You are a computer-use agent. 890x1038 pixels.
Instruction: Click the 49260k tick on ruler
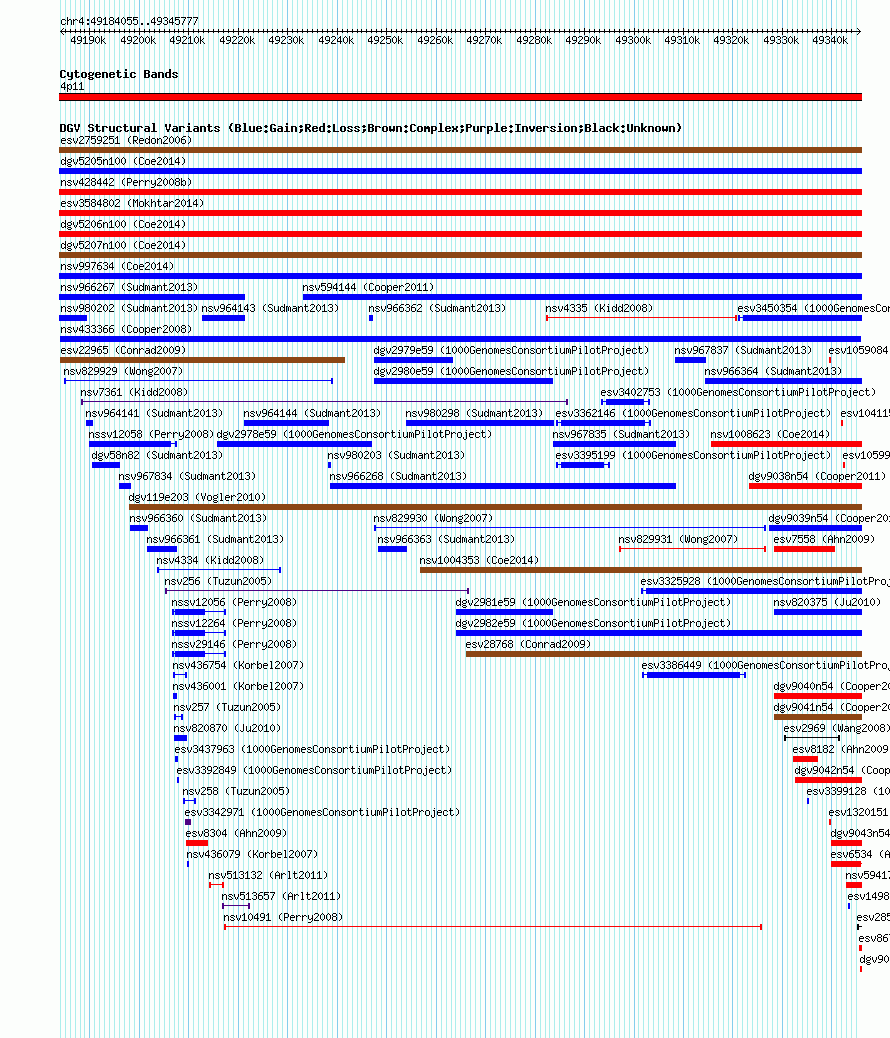435,40
